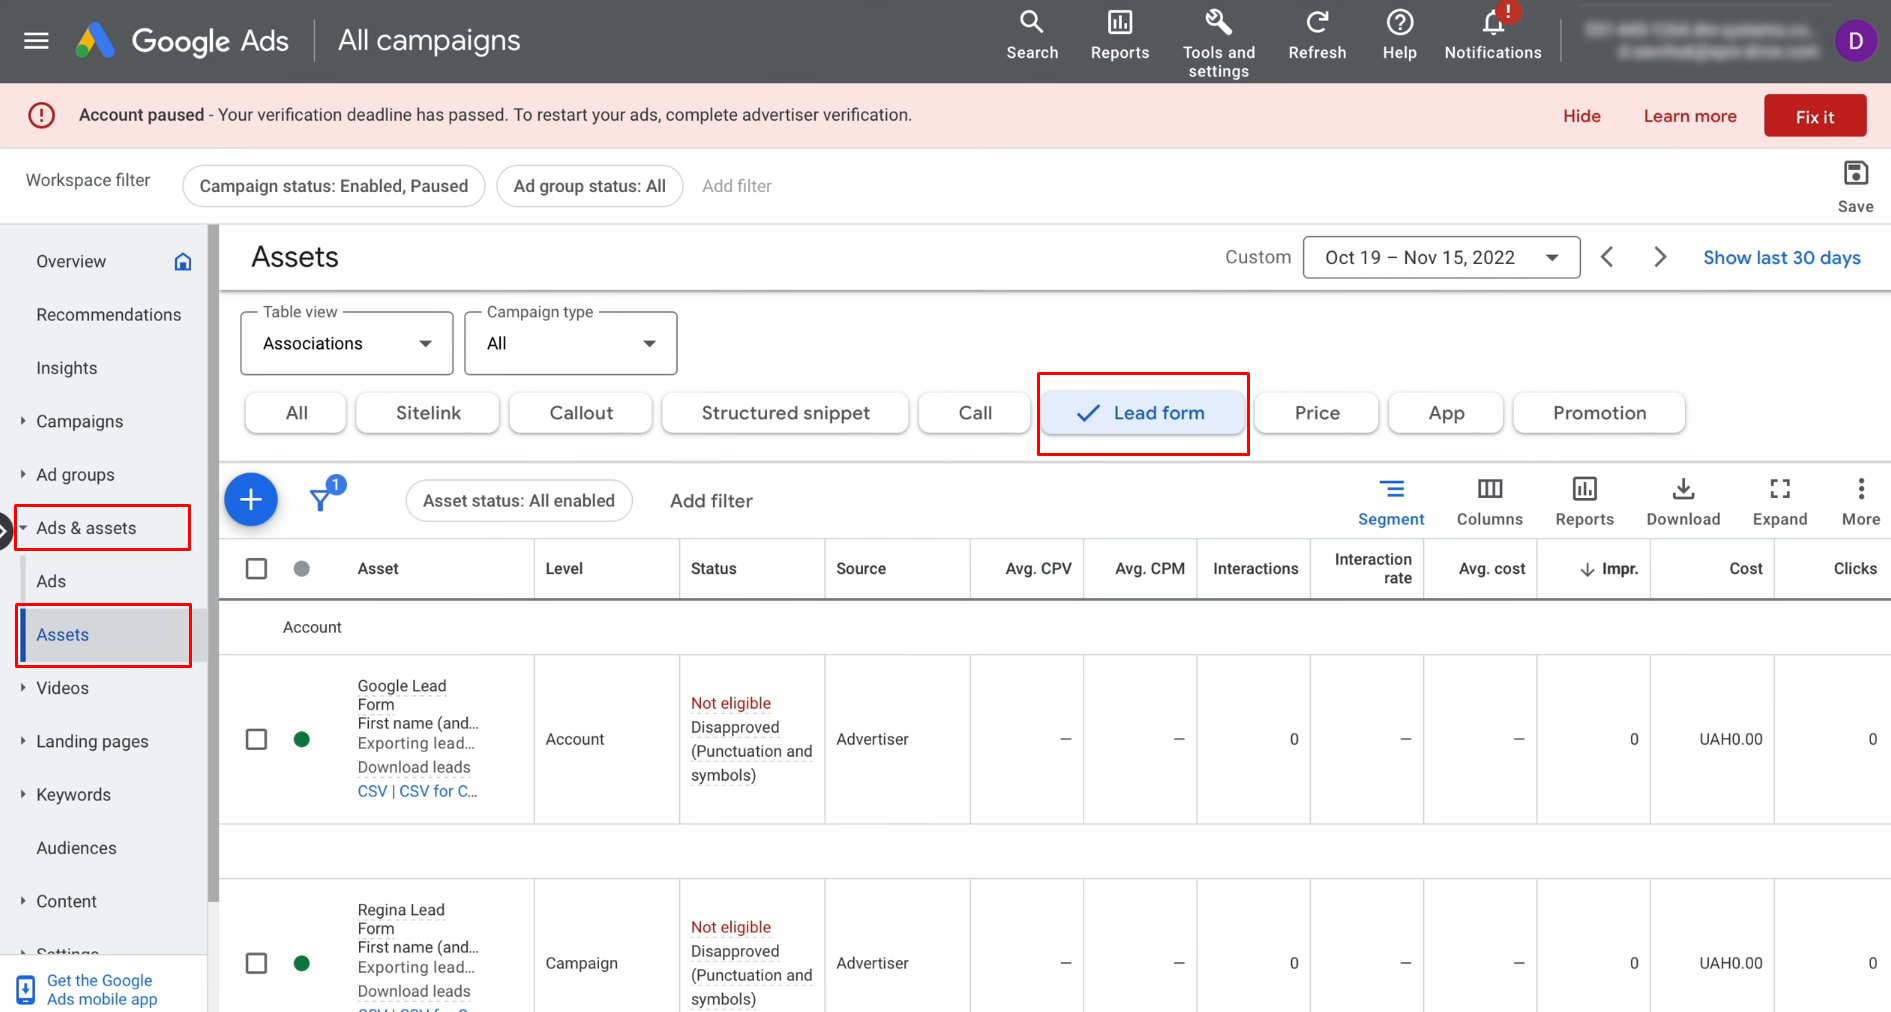The height and width of the screenshot is (1012, 1891).
Task: Open Campaign status filter chip
Action: [334, 186]
